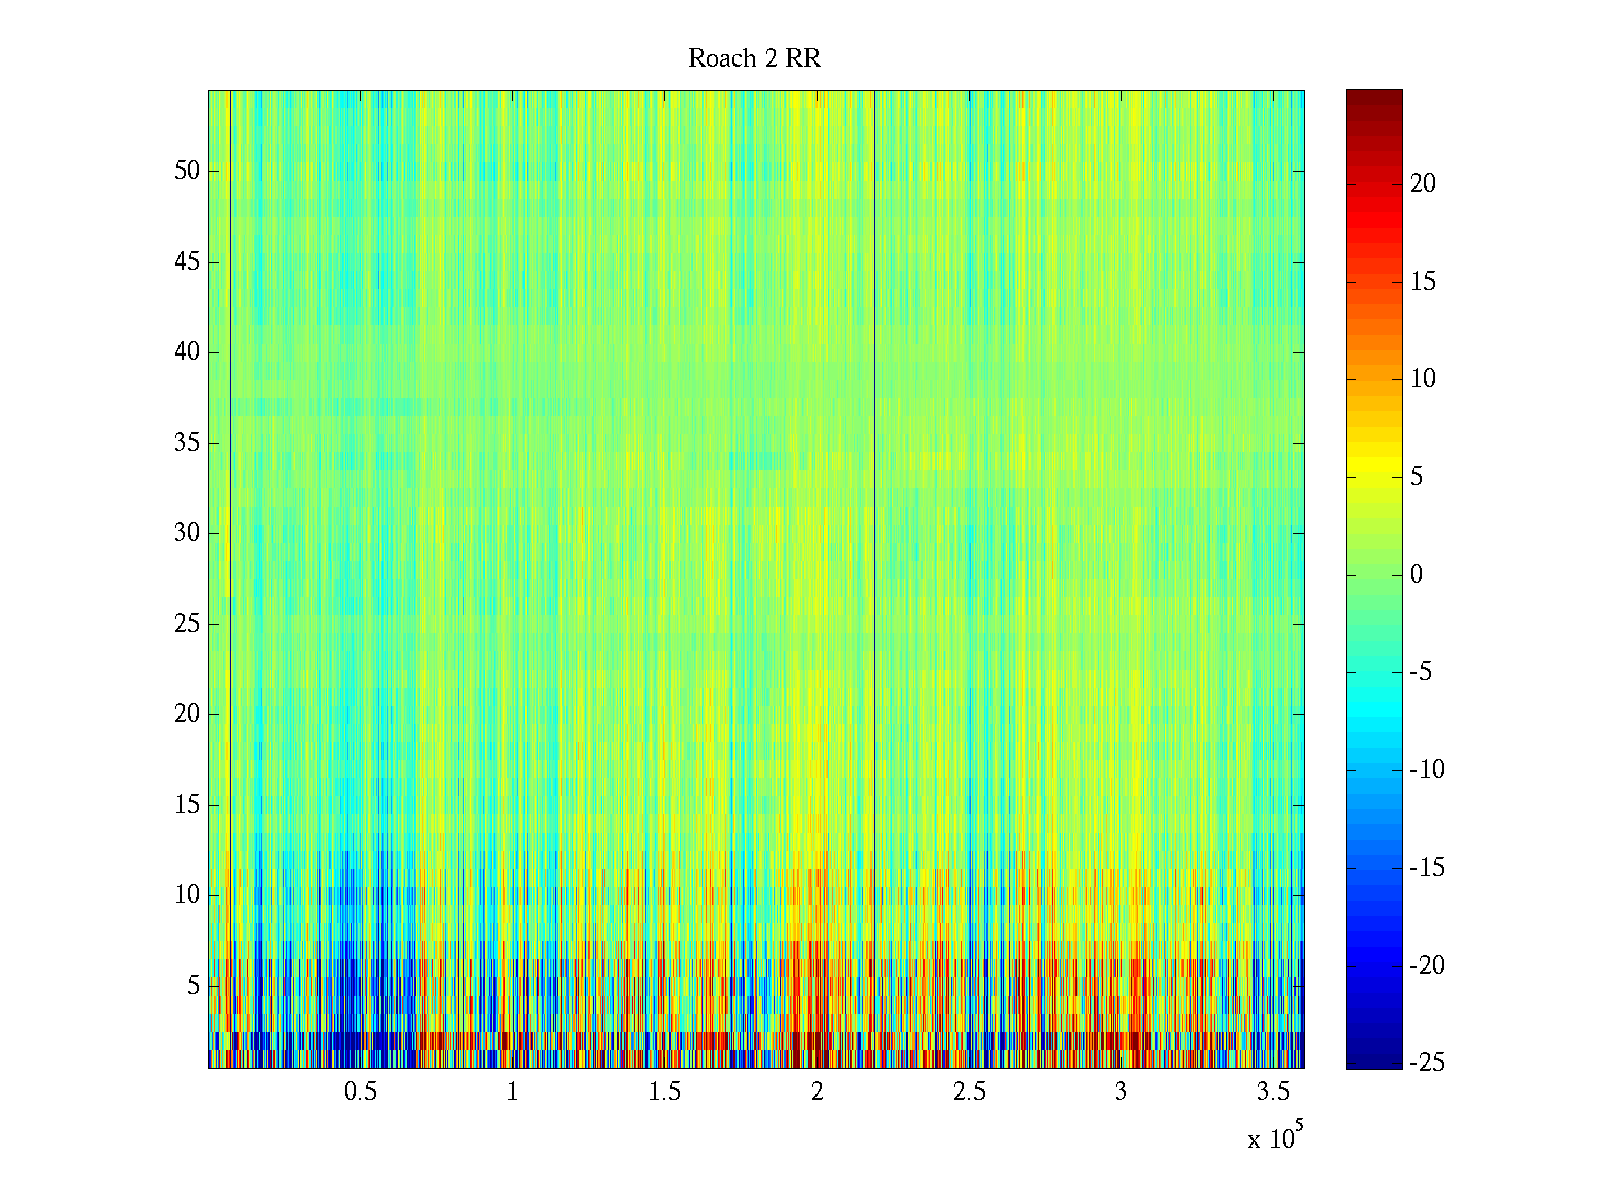The image size is (1600, 1200).
Task: Click the x-axis tick label 3.5
Action: pyautogui.click(x=1273, y=1092)
